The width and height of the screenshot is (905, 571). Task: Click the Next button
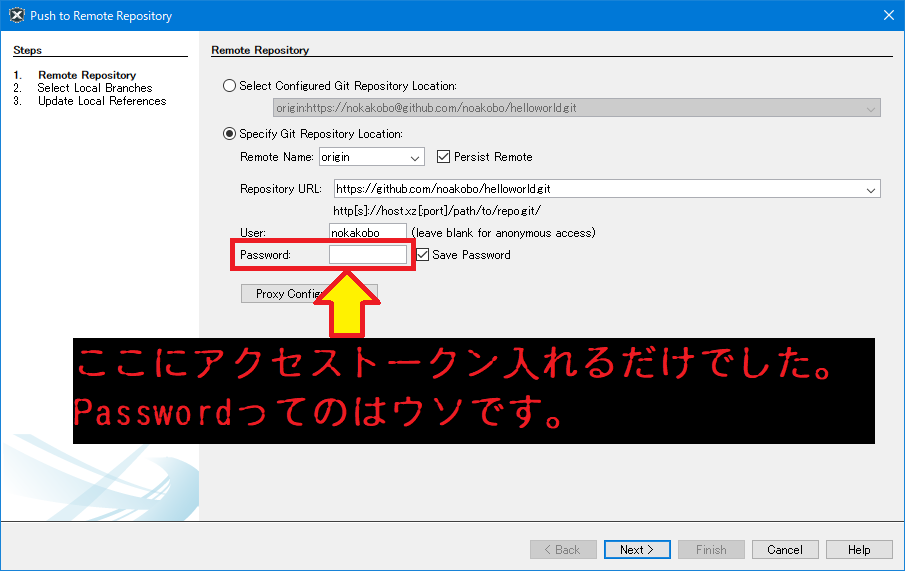point(637,550)
